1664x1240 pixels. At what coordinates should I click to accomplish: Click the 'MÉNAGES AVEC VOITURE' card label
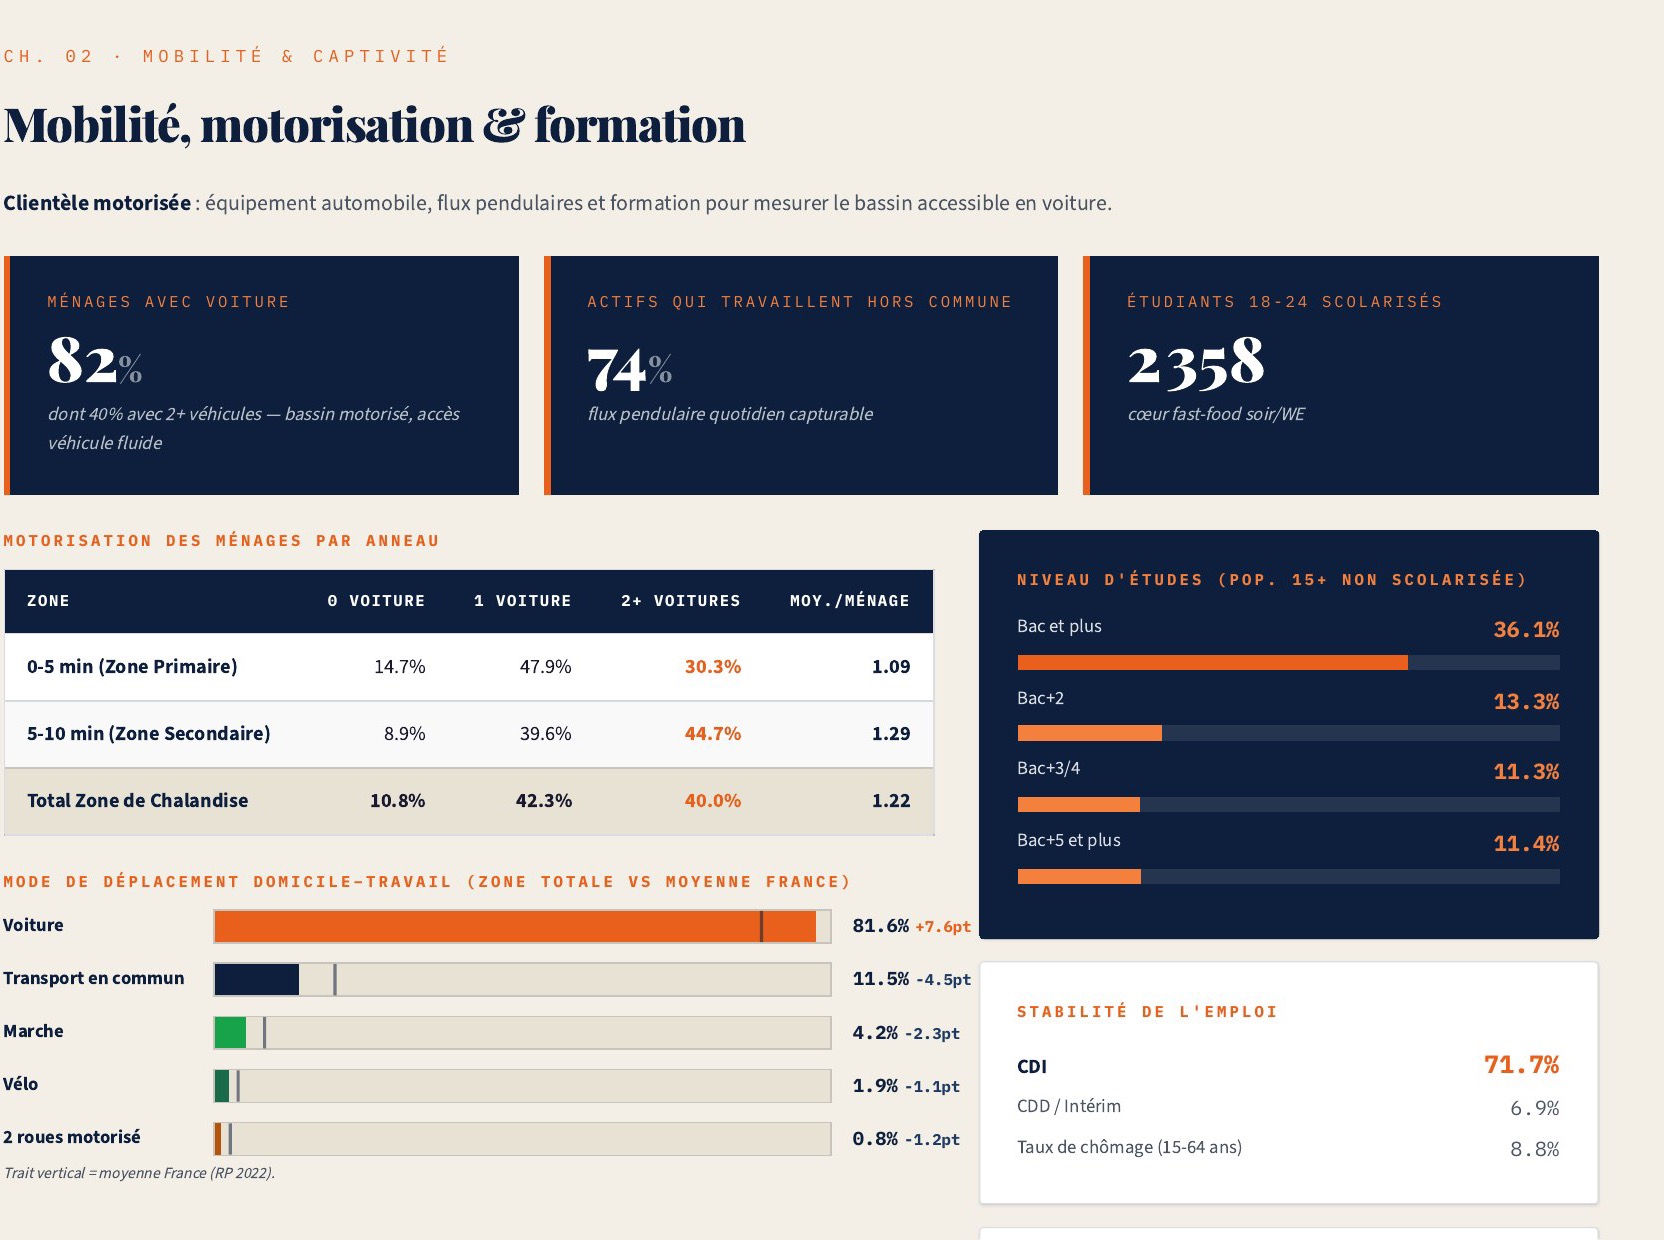(x=168, y=302)
